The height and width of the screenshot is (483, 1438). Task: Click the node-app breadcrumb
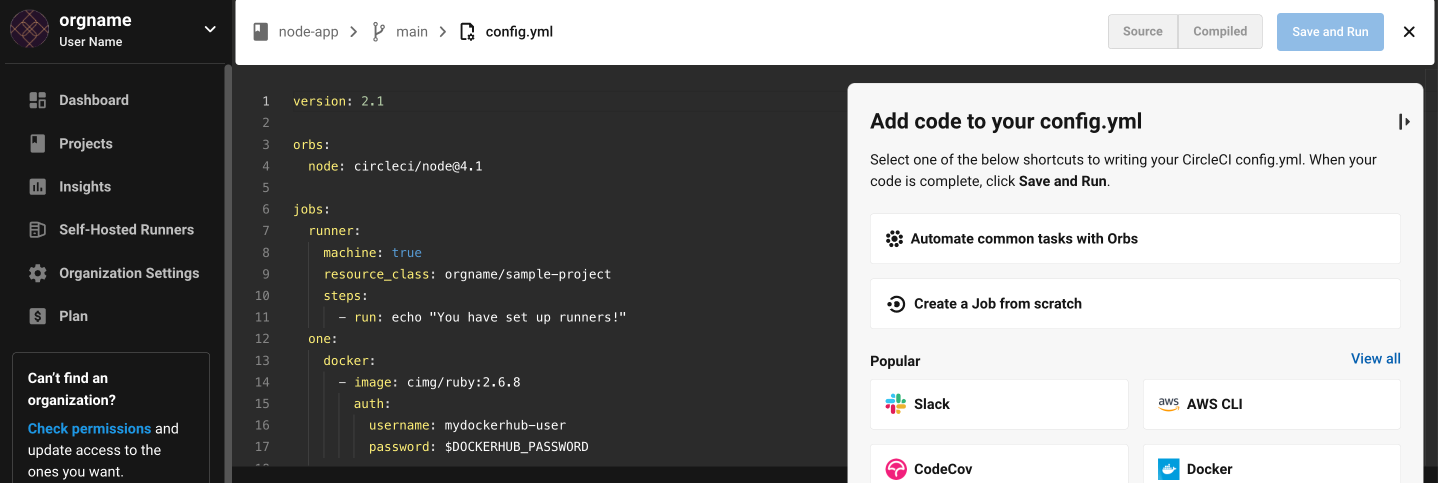[308, 32]
